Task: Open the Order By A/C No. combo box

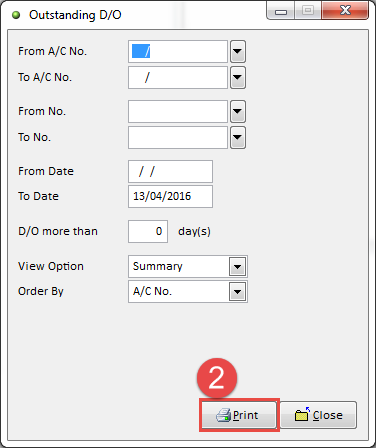Action: pyautogui.click(x=188, y=292)
